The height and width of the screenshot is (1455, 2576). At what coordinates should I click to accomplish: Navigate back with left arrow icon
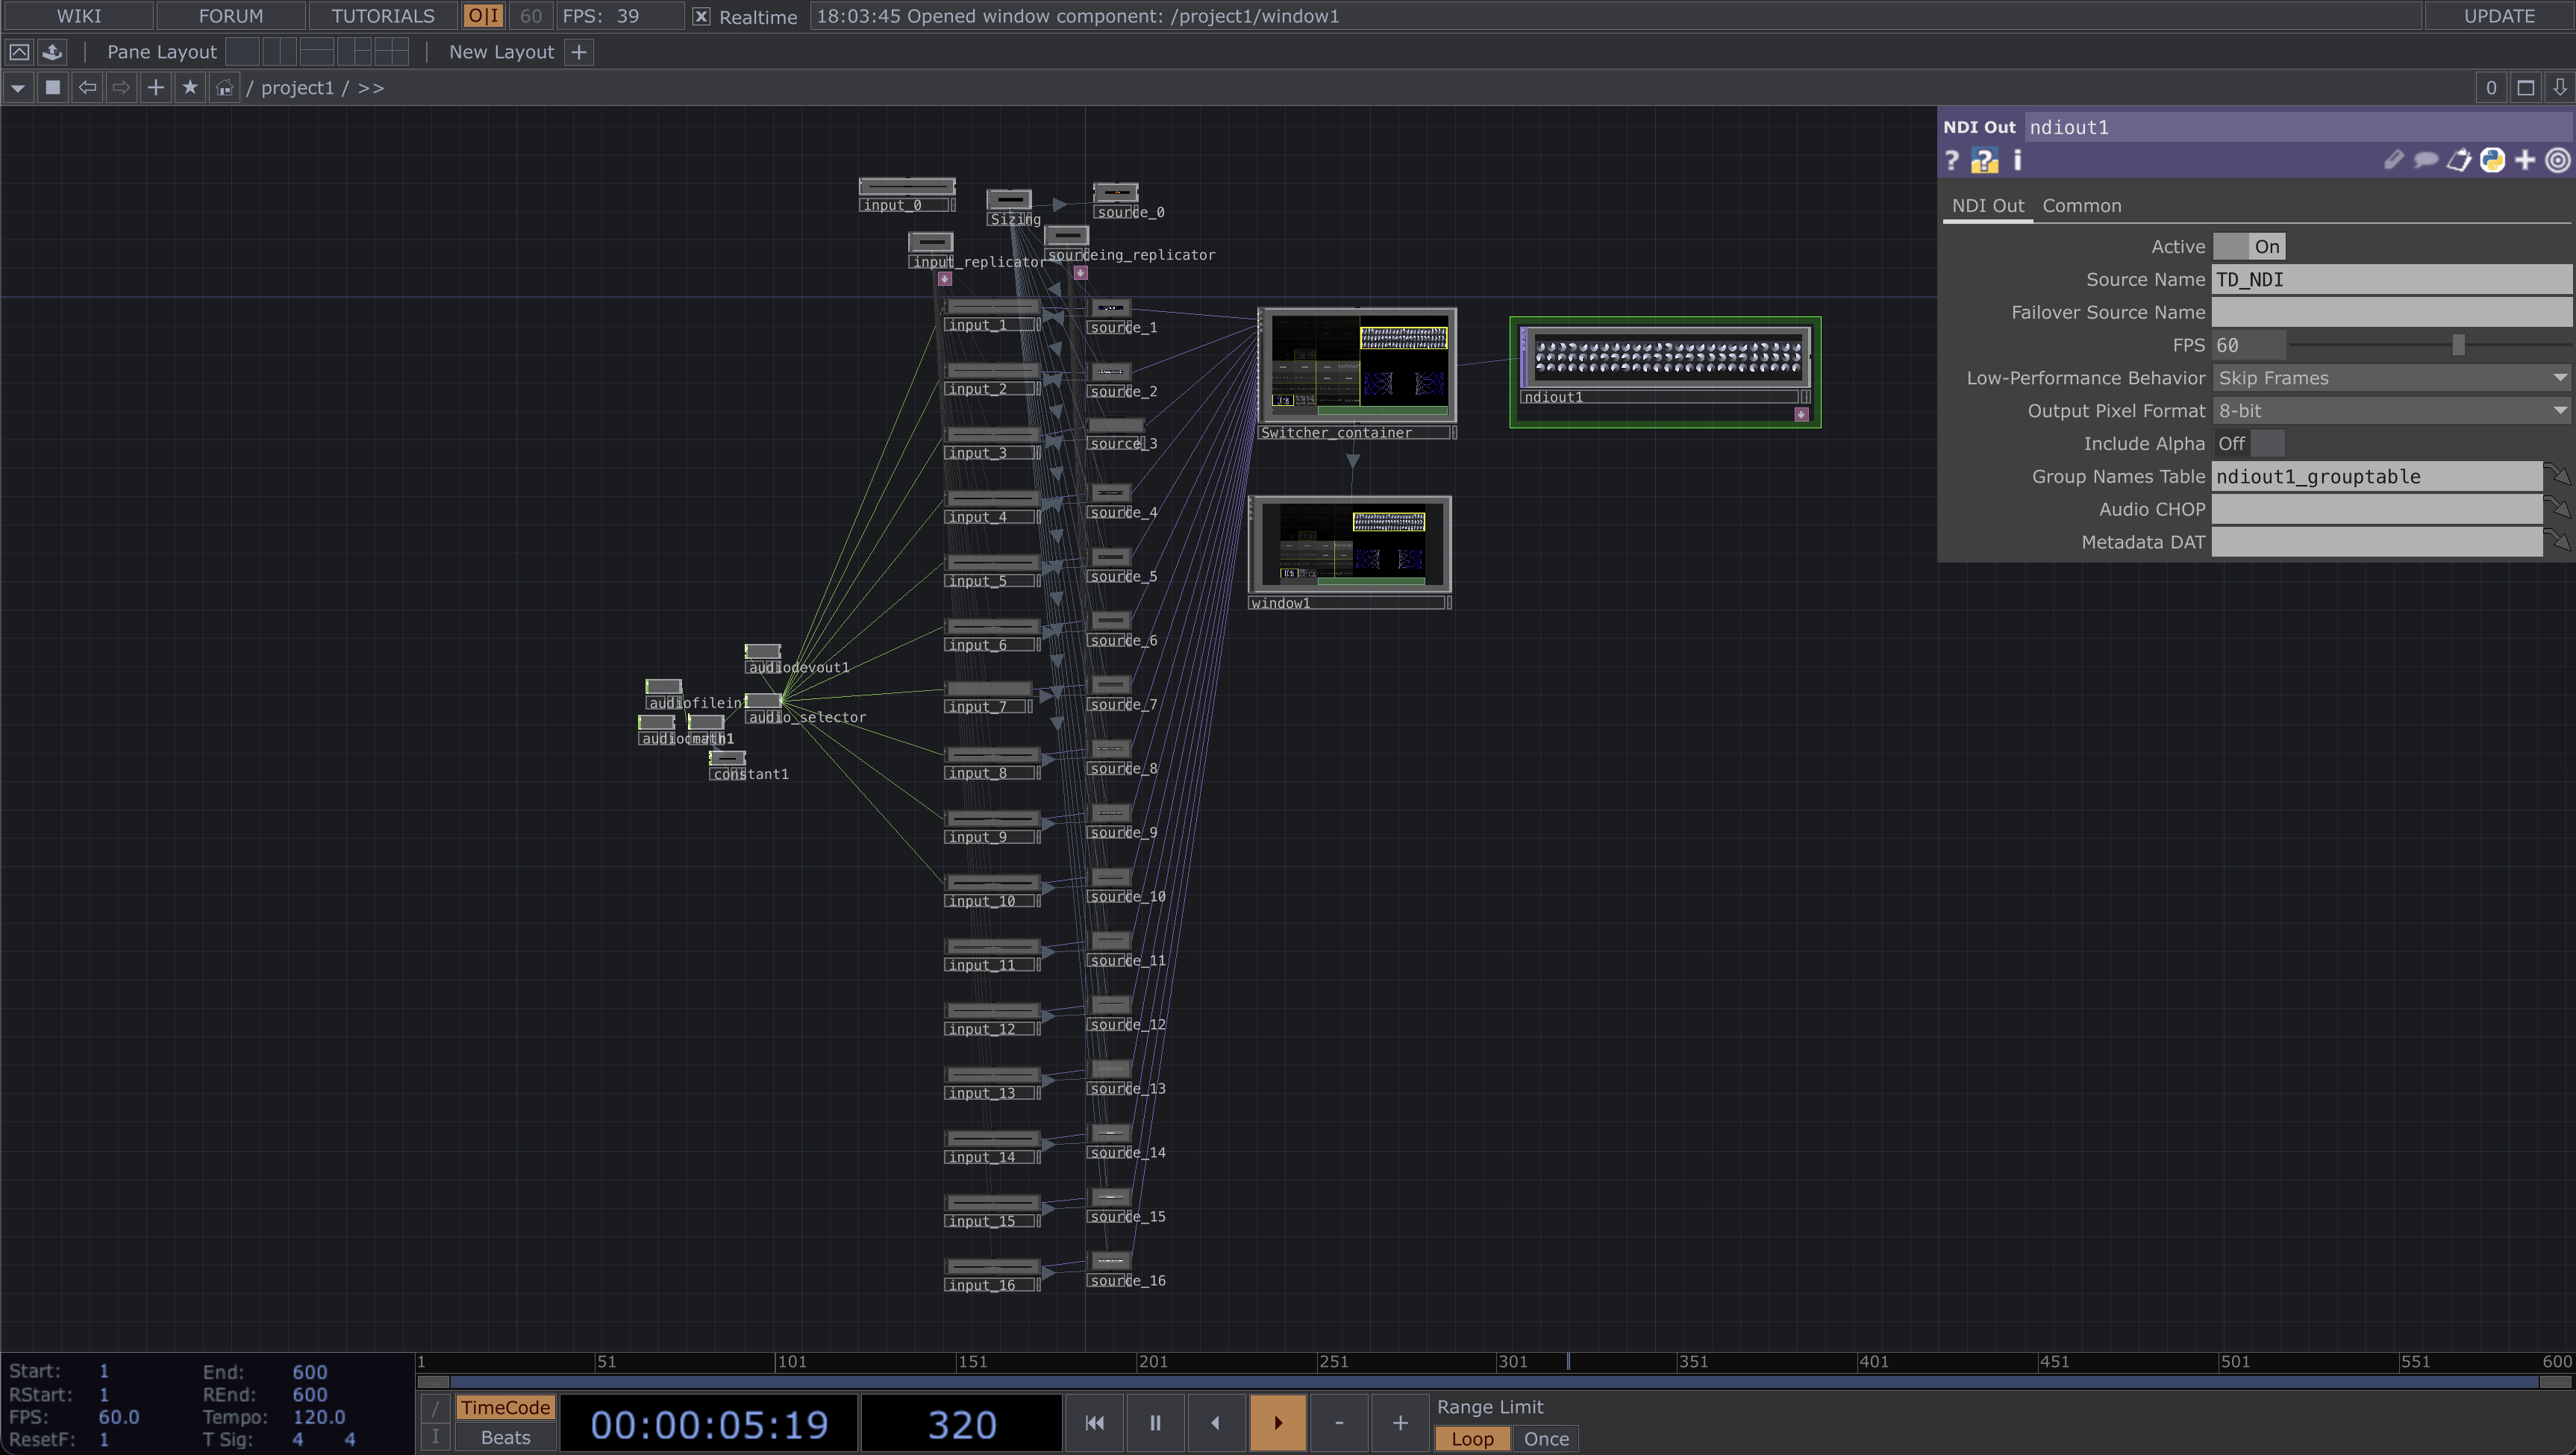point(87,87)
